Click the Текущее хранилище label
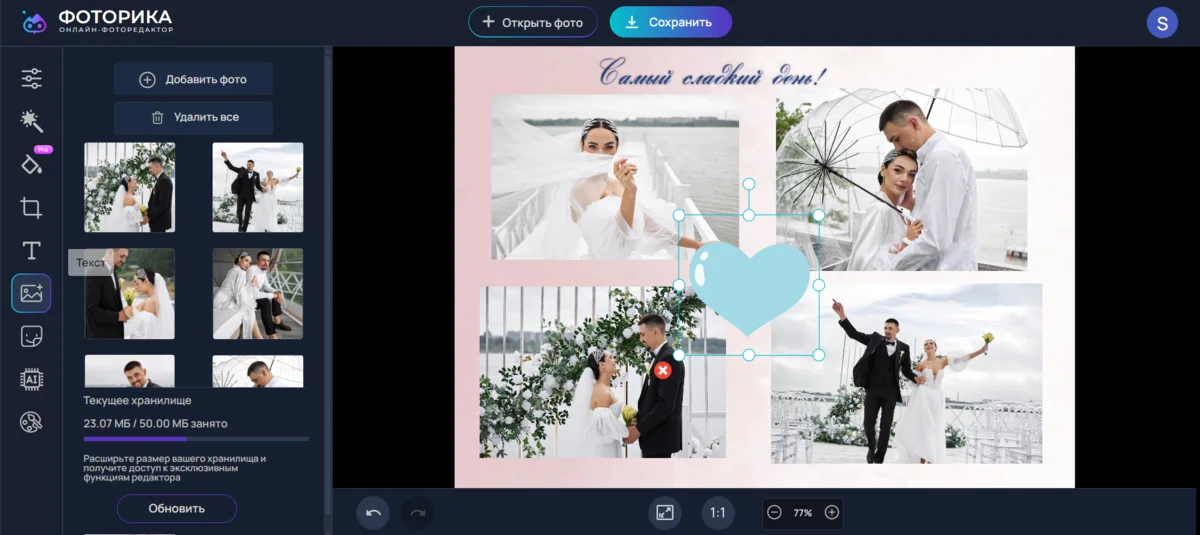Viewport: 1200px width, 535px height. 137,400
